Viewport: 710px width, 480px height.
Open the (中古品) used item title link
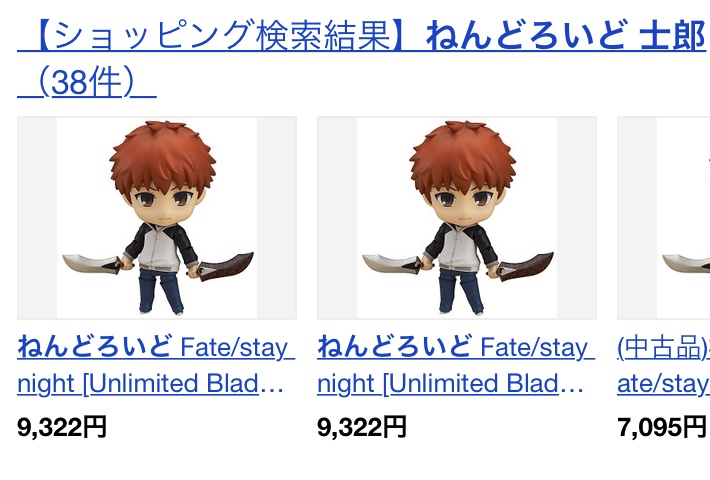tap(664, 365)
